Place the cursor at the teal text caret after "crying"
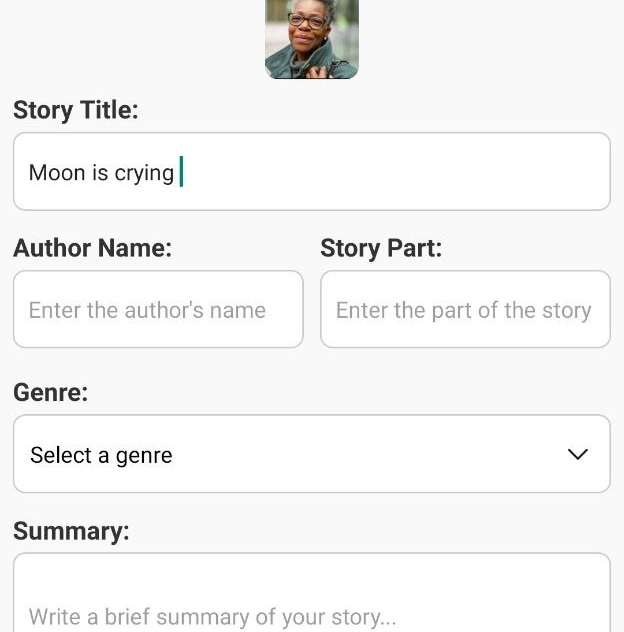Screen dimensions: 624x632 (181, 172)
